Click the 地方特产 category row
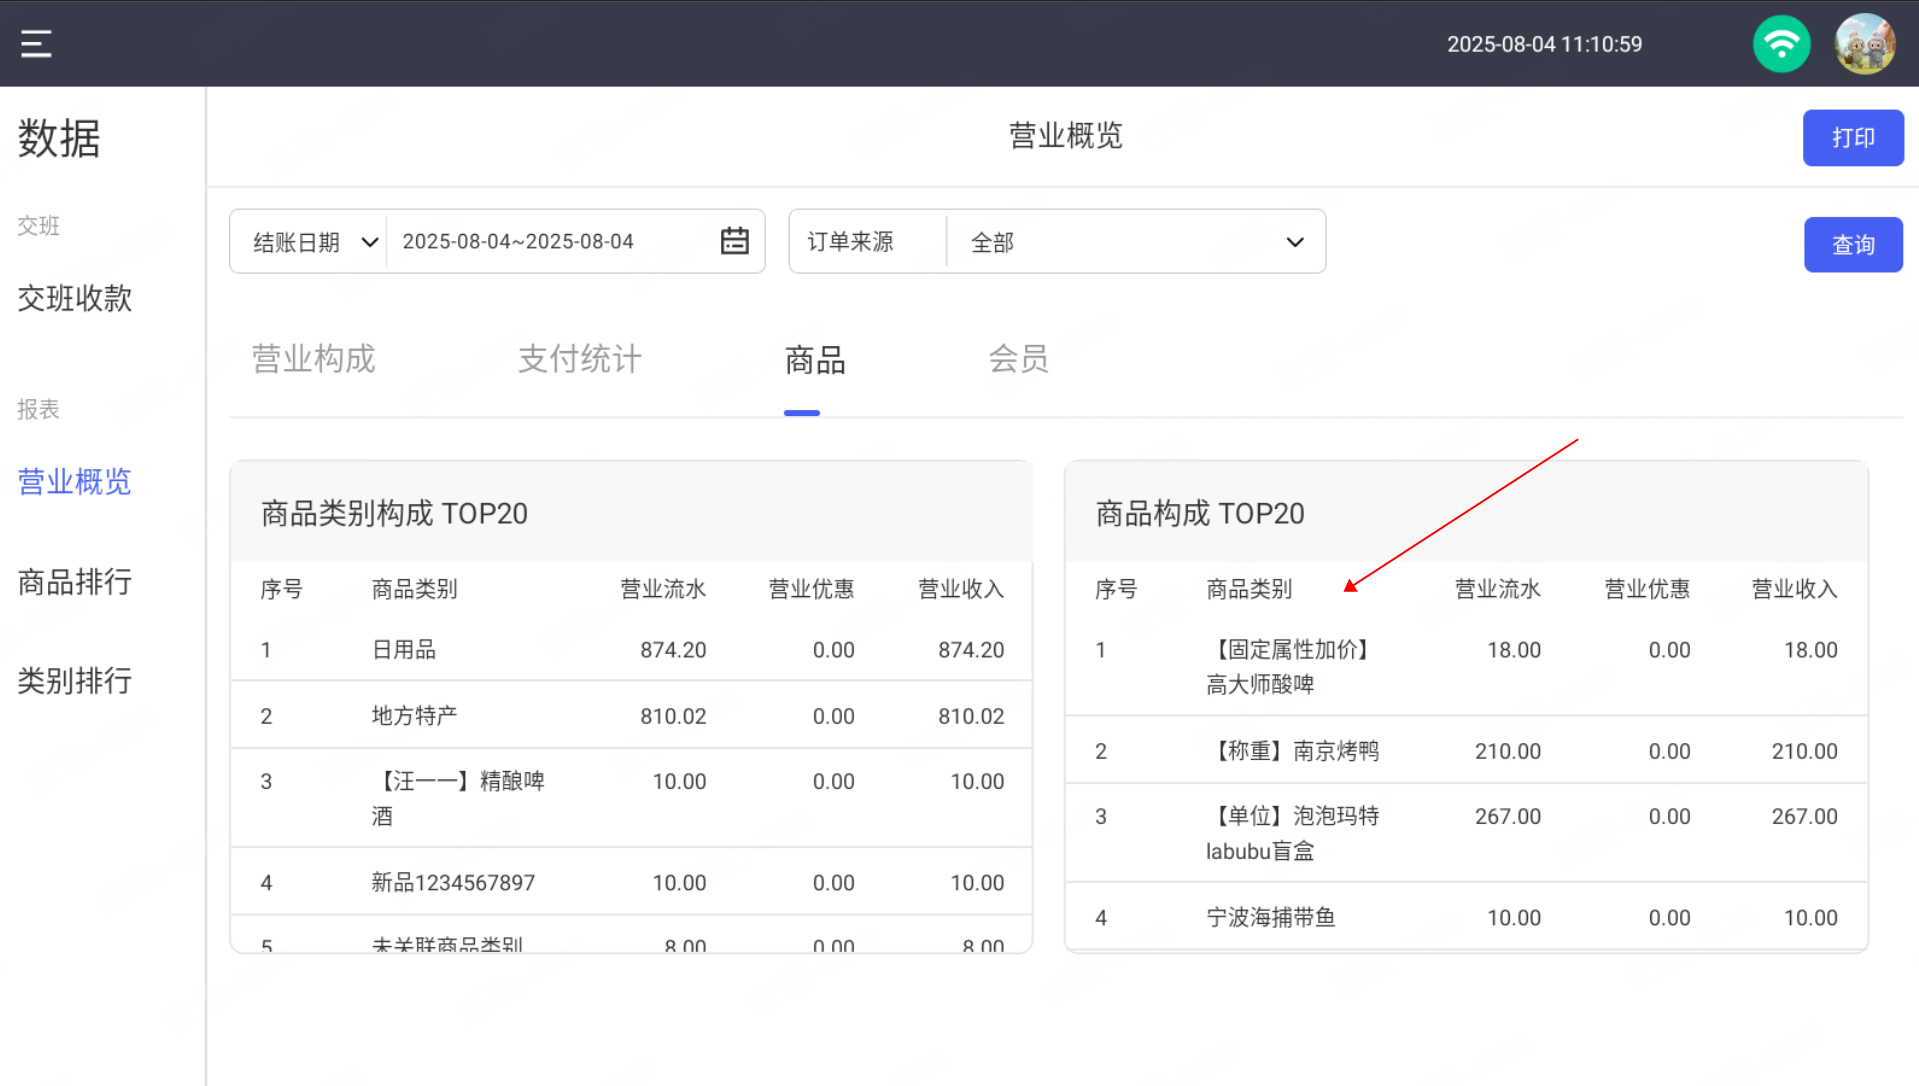The height and width of the screenshot is (1086, 1919). coord(631,716)
